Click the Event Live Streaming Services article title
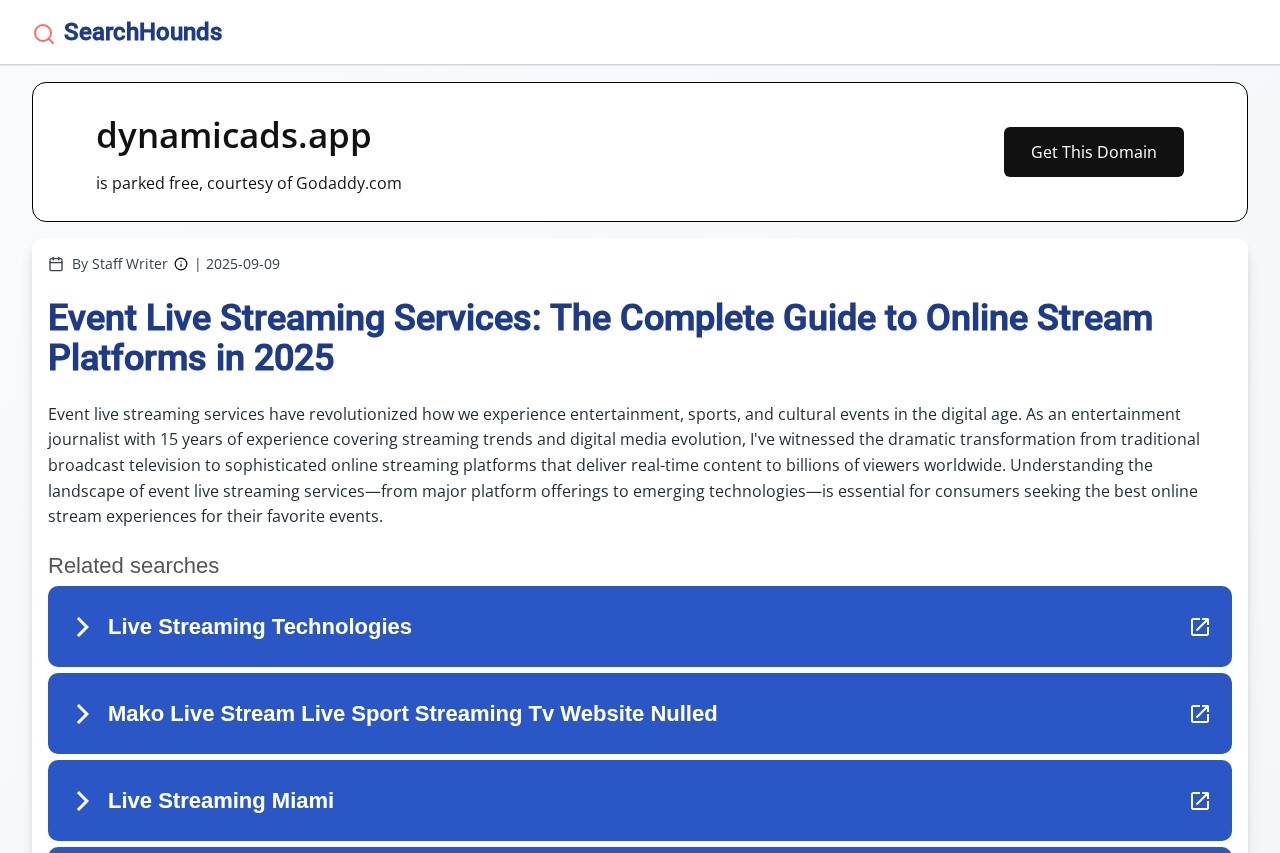The height and width of the screenshot is (853, 1280). 600,338
